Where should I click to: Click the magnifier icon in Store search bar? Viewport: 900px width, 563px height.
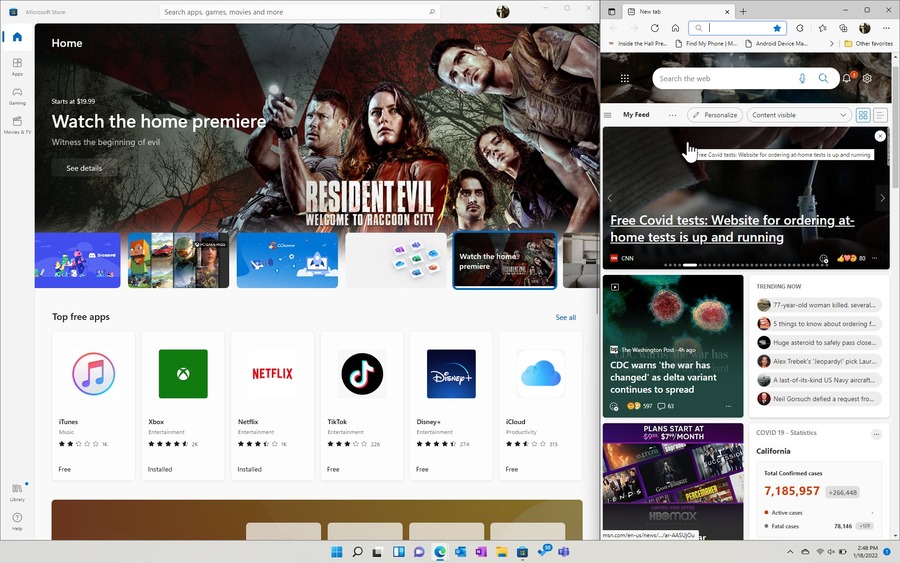[432, 11]
